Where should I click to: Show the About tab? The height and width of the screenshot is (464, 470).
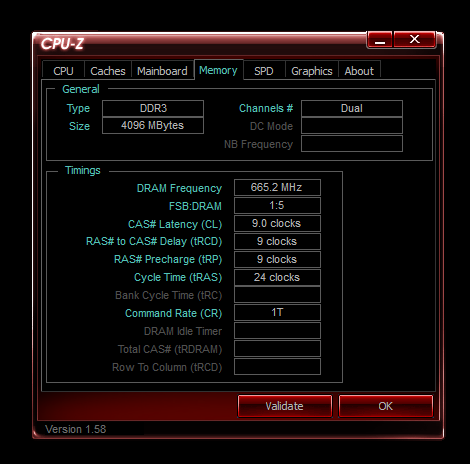click(x=359, y=71)
